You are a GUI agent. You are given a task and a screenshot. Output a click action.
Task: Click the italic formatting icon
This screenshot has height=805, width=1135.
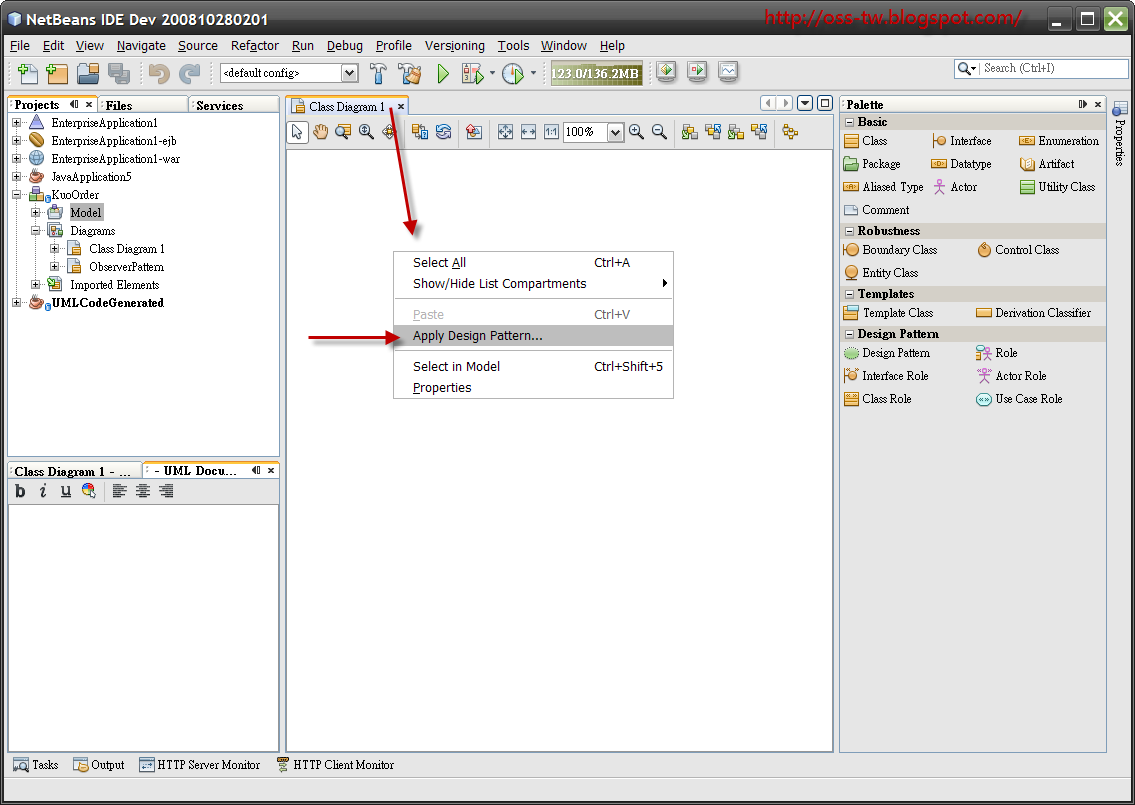click(43, 491)
